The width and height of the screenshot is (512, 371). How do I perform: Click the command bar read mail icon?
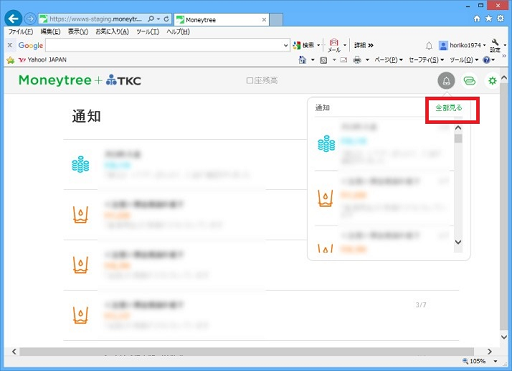[x=343, y=60]
